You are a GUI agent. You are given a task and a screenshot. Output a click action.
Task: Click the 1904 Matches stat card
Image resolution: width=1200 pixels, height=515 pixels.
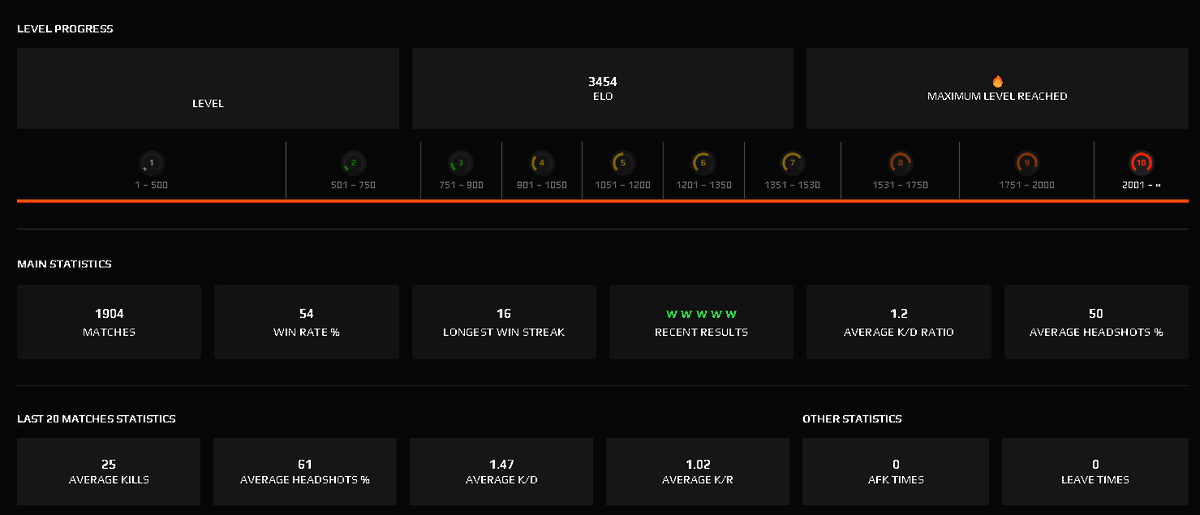tap(109, 322)
